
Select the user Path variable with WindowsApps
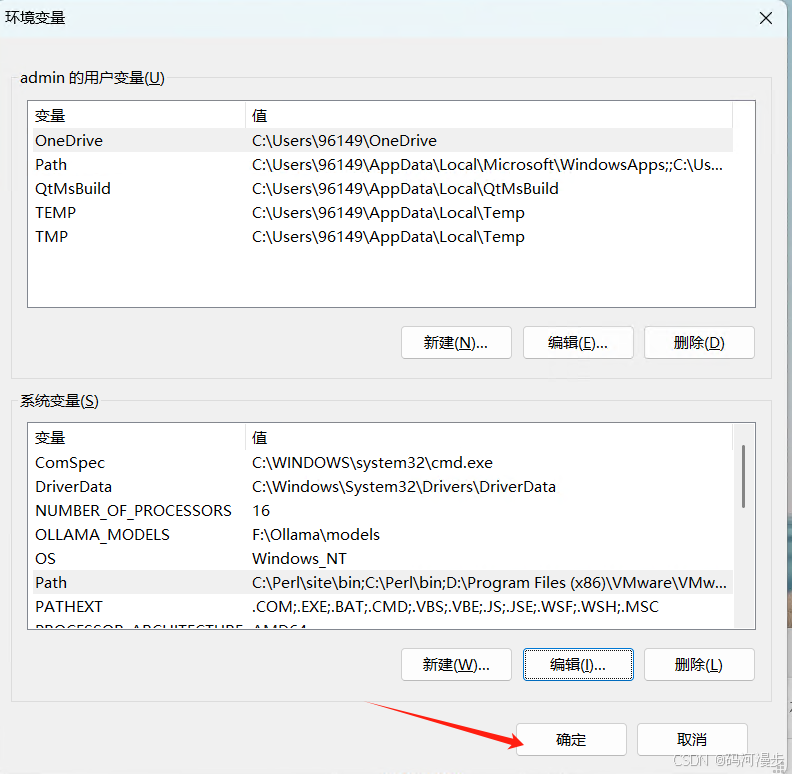coord(383,165)
